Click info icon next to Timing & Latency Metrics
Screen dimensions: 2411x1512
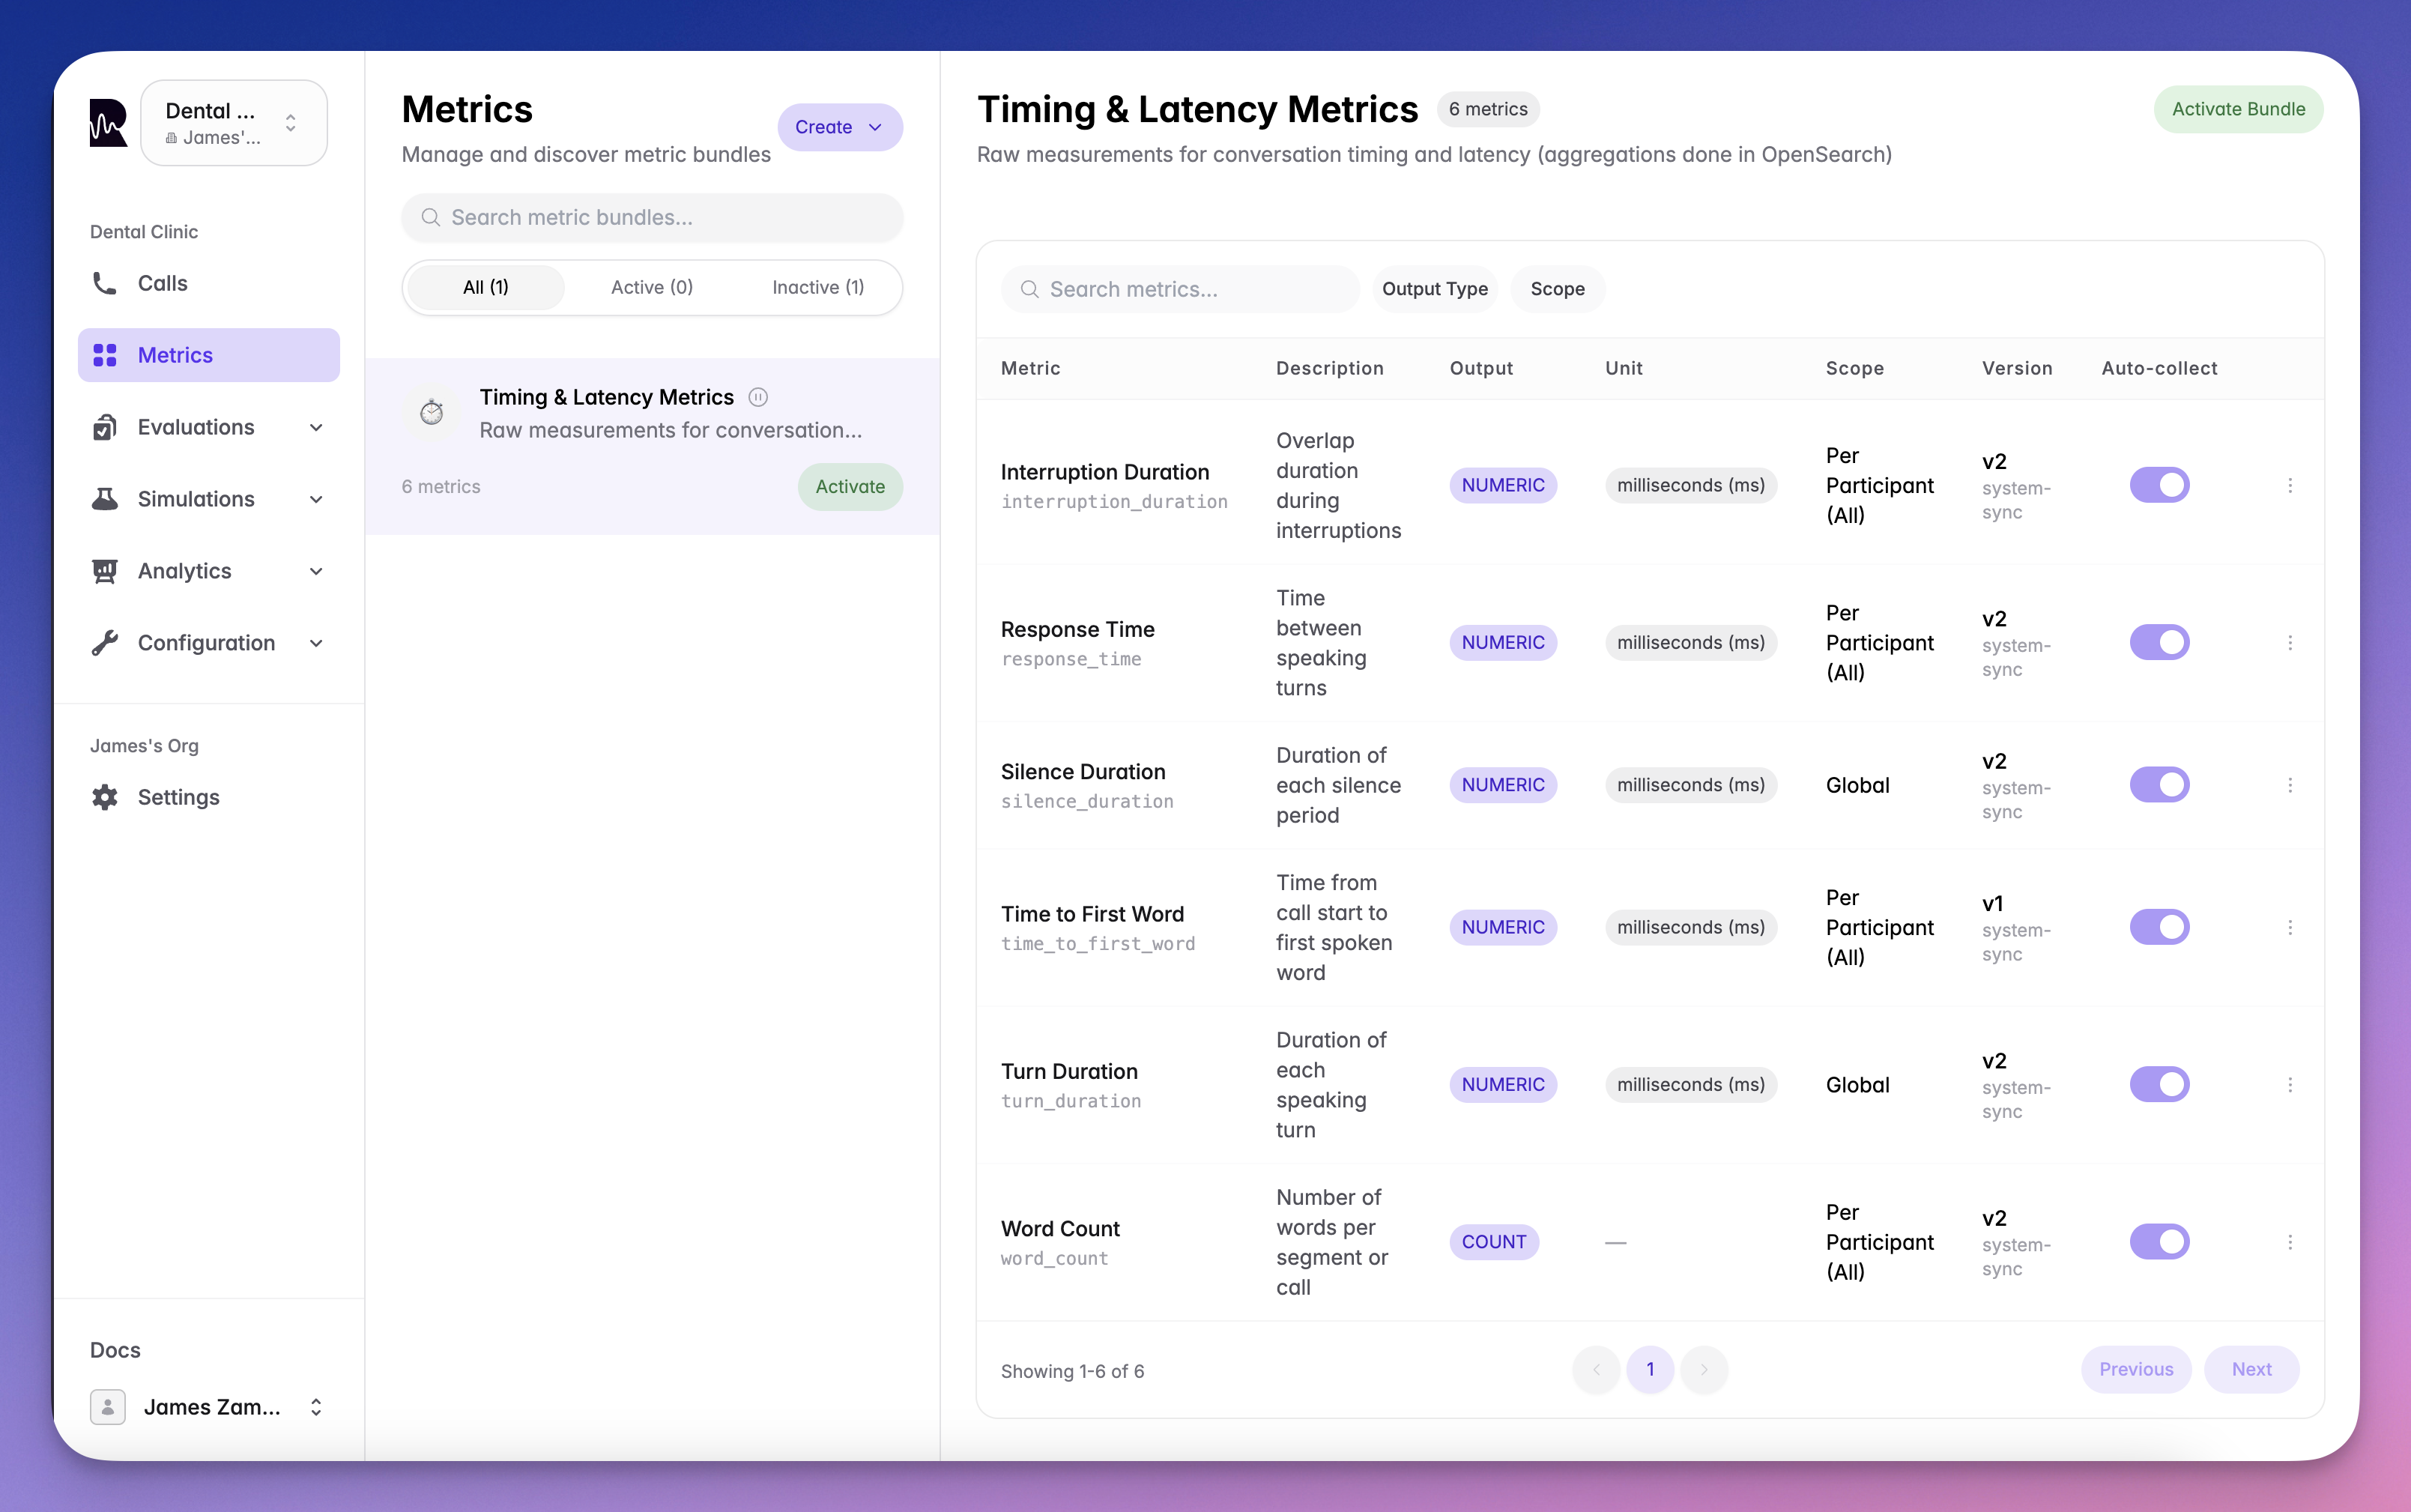[x=758, y=397]
